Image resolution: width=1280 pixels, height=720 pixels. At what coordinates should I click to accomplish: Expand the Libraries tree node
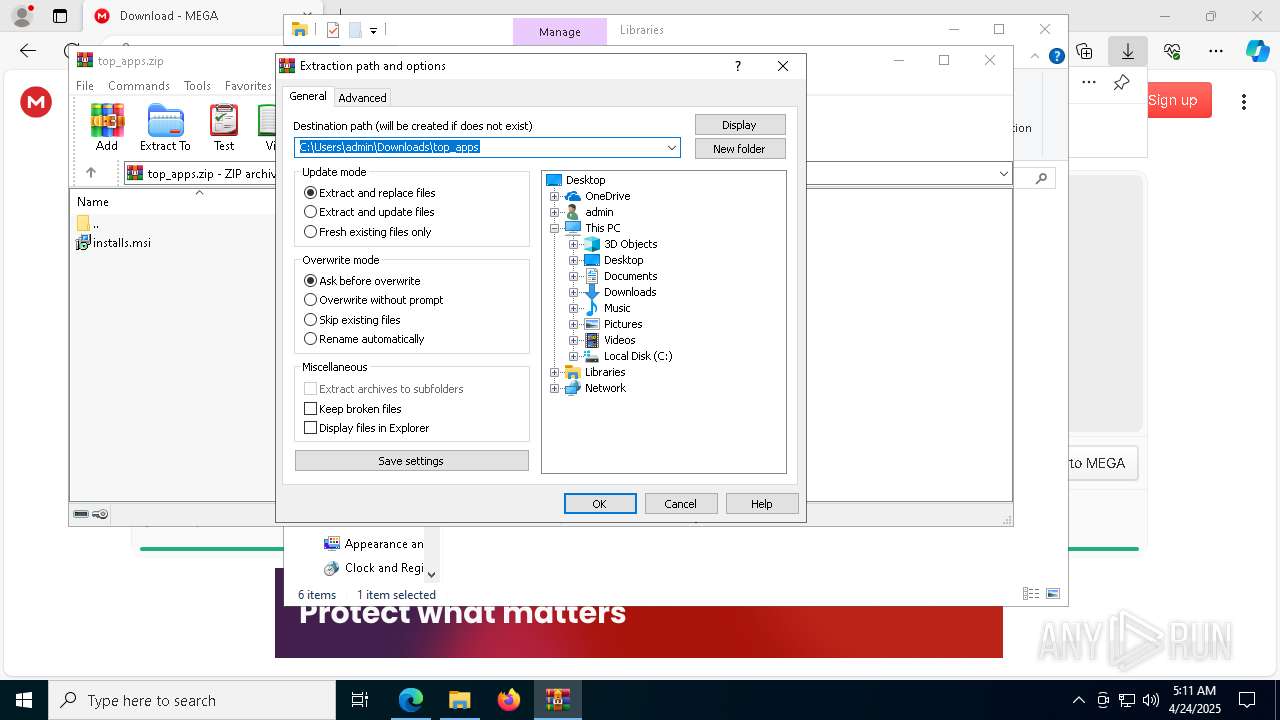(x=555, y=372)
